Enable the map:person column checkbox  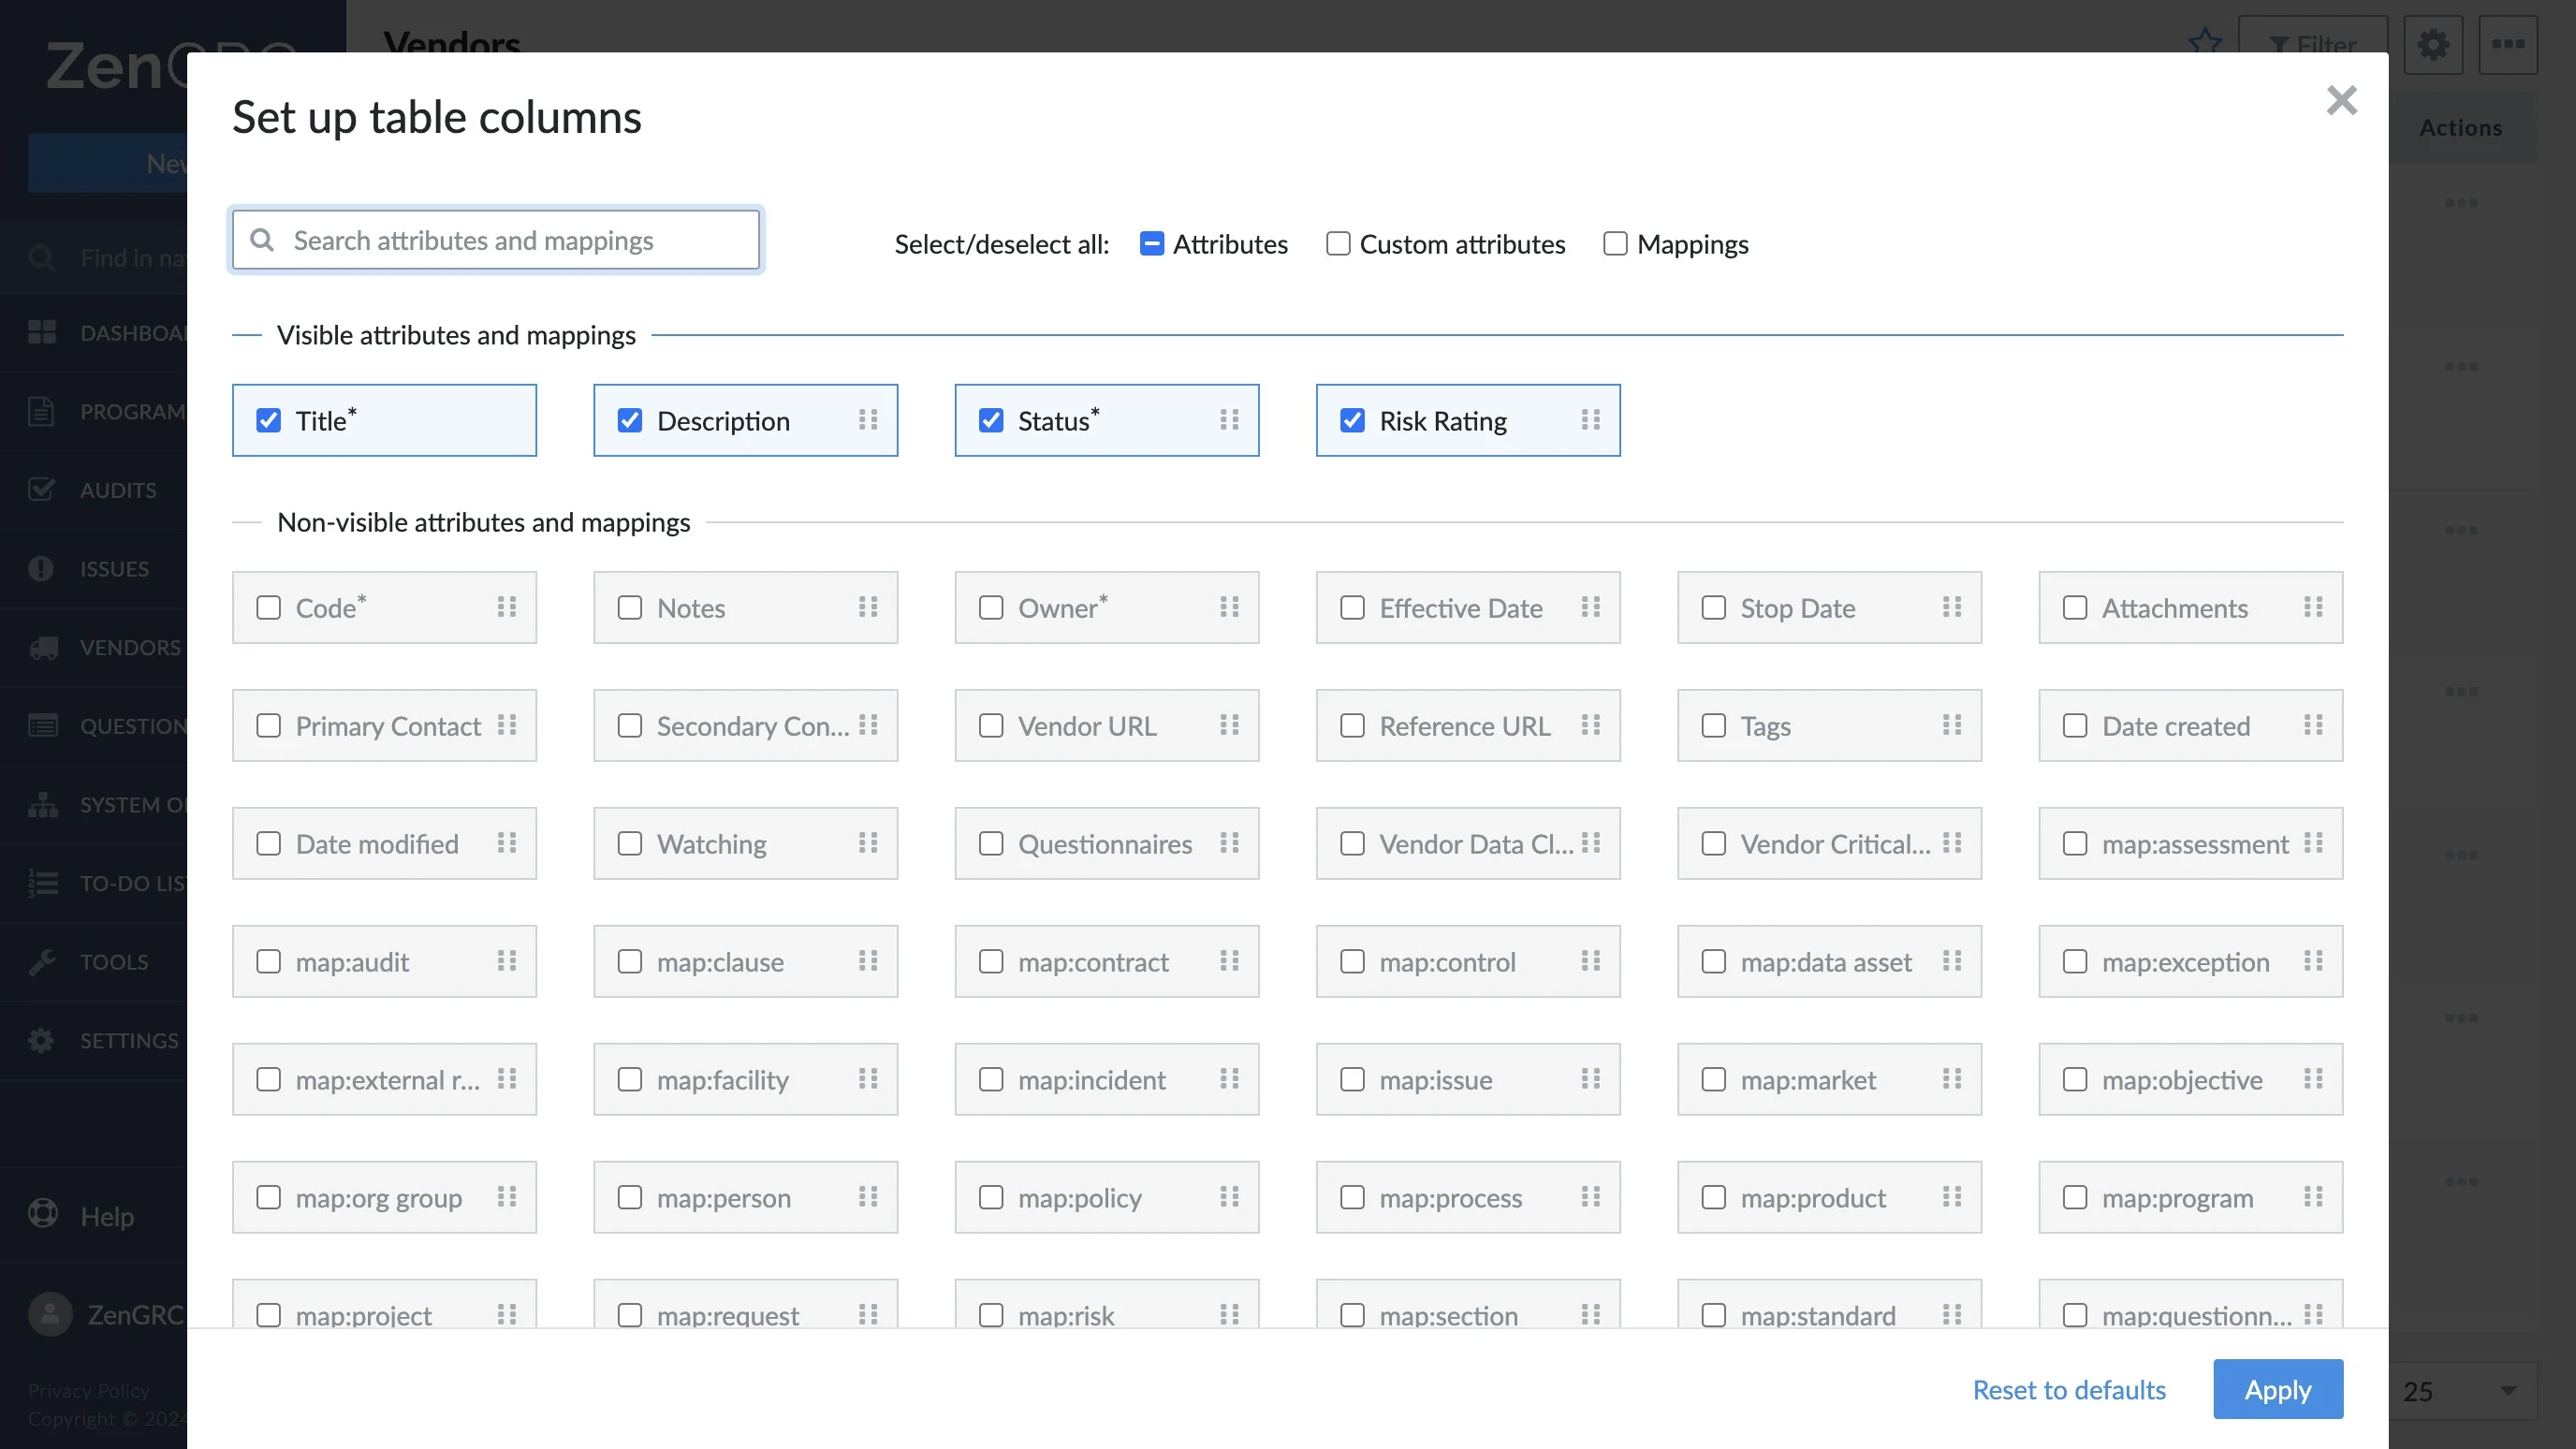(x=630, y=1197)
